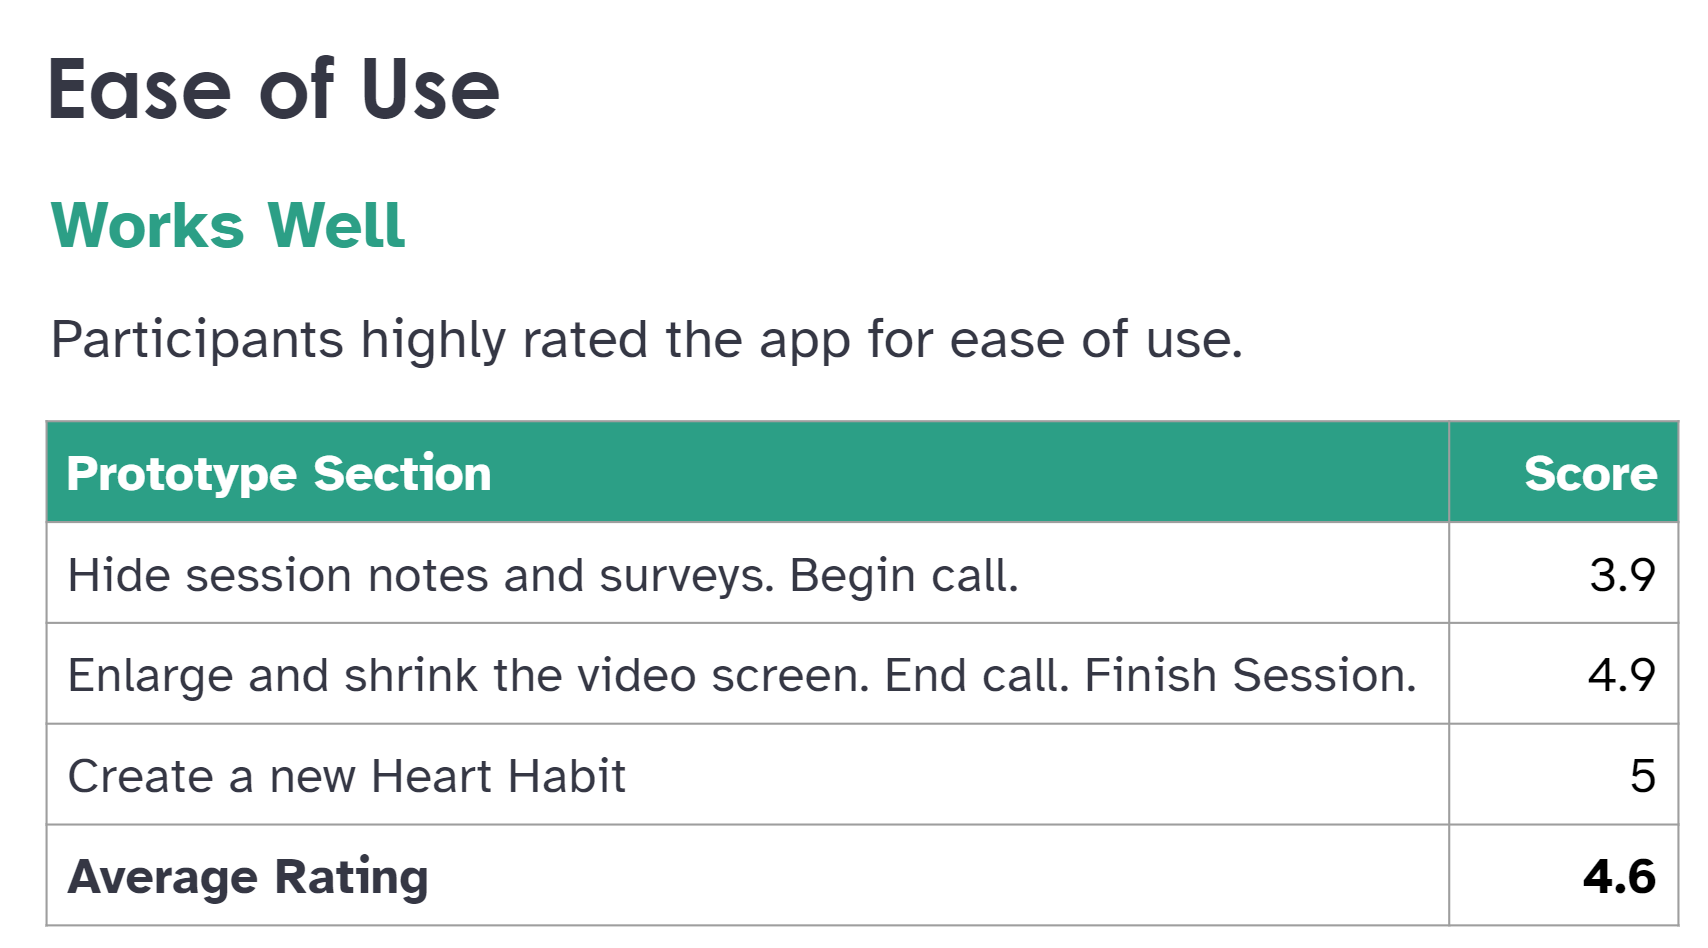This screenshot has width=1708, height=948.
Task: Click the word 'Use' in the title
Action: (430, 90)
